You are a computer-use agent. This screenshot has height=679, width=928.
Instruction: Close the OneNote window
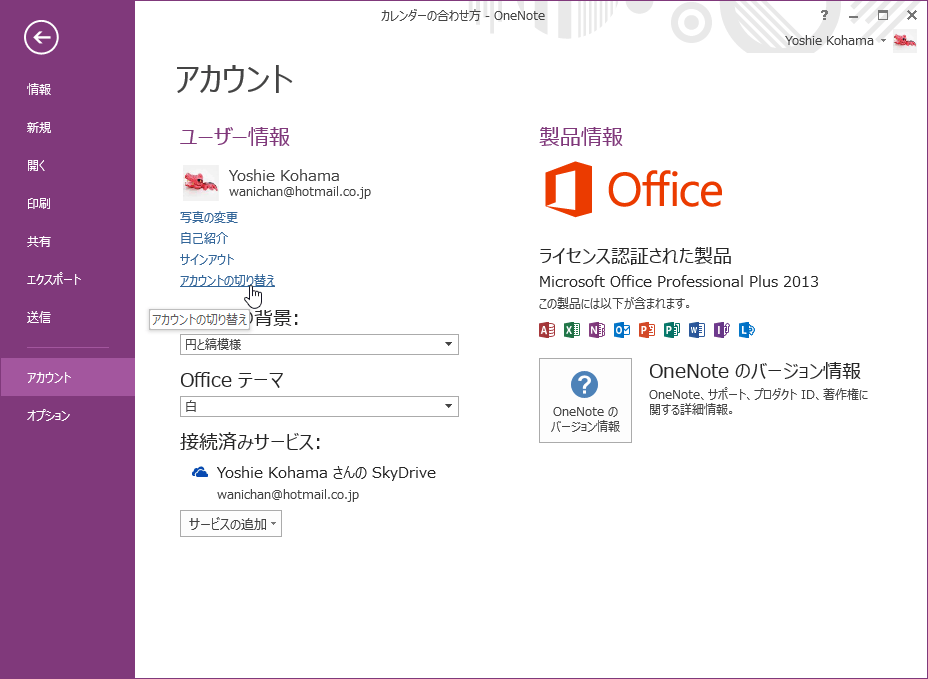click(x=912, y=16)
